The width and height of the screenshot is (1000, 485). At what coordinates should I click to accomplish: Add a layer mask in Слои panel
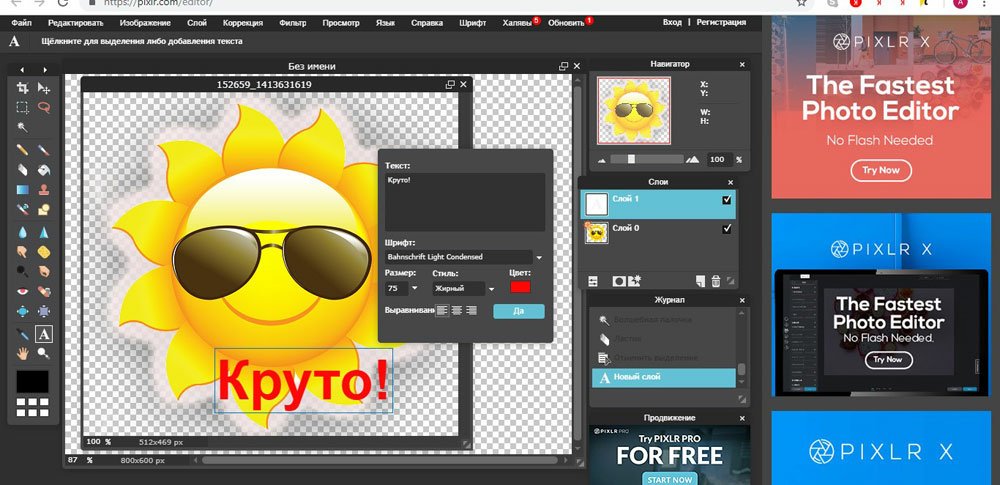coord(618,282)
